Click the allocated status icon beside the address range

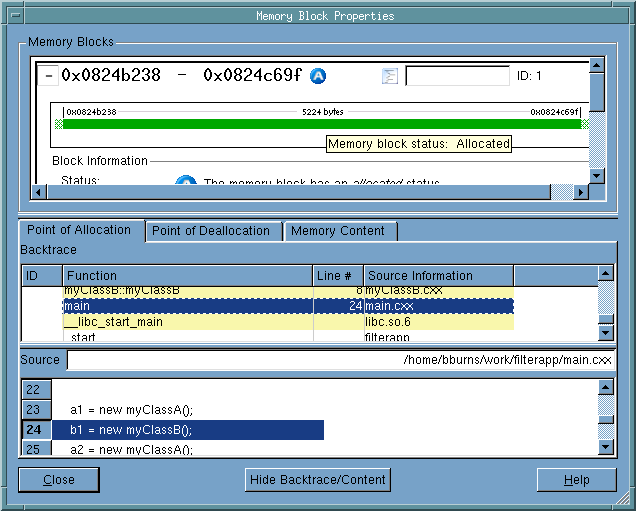point(318,76)
